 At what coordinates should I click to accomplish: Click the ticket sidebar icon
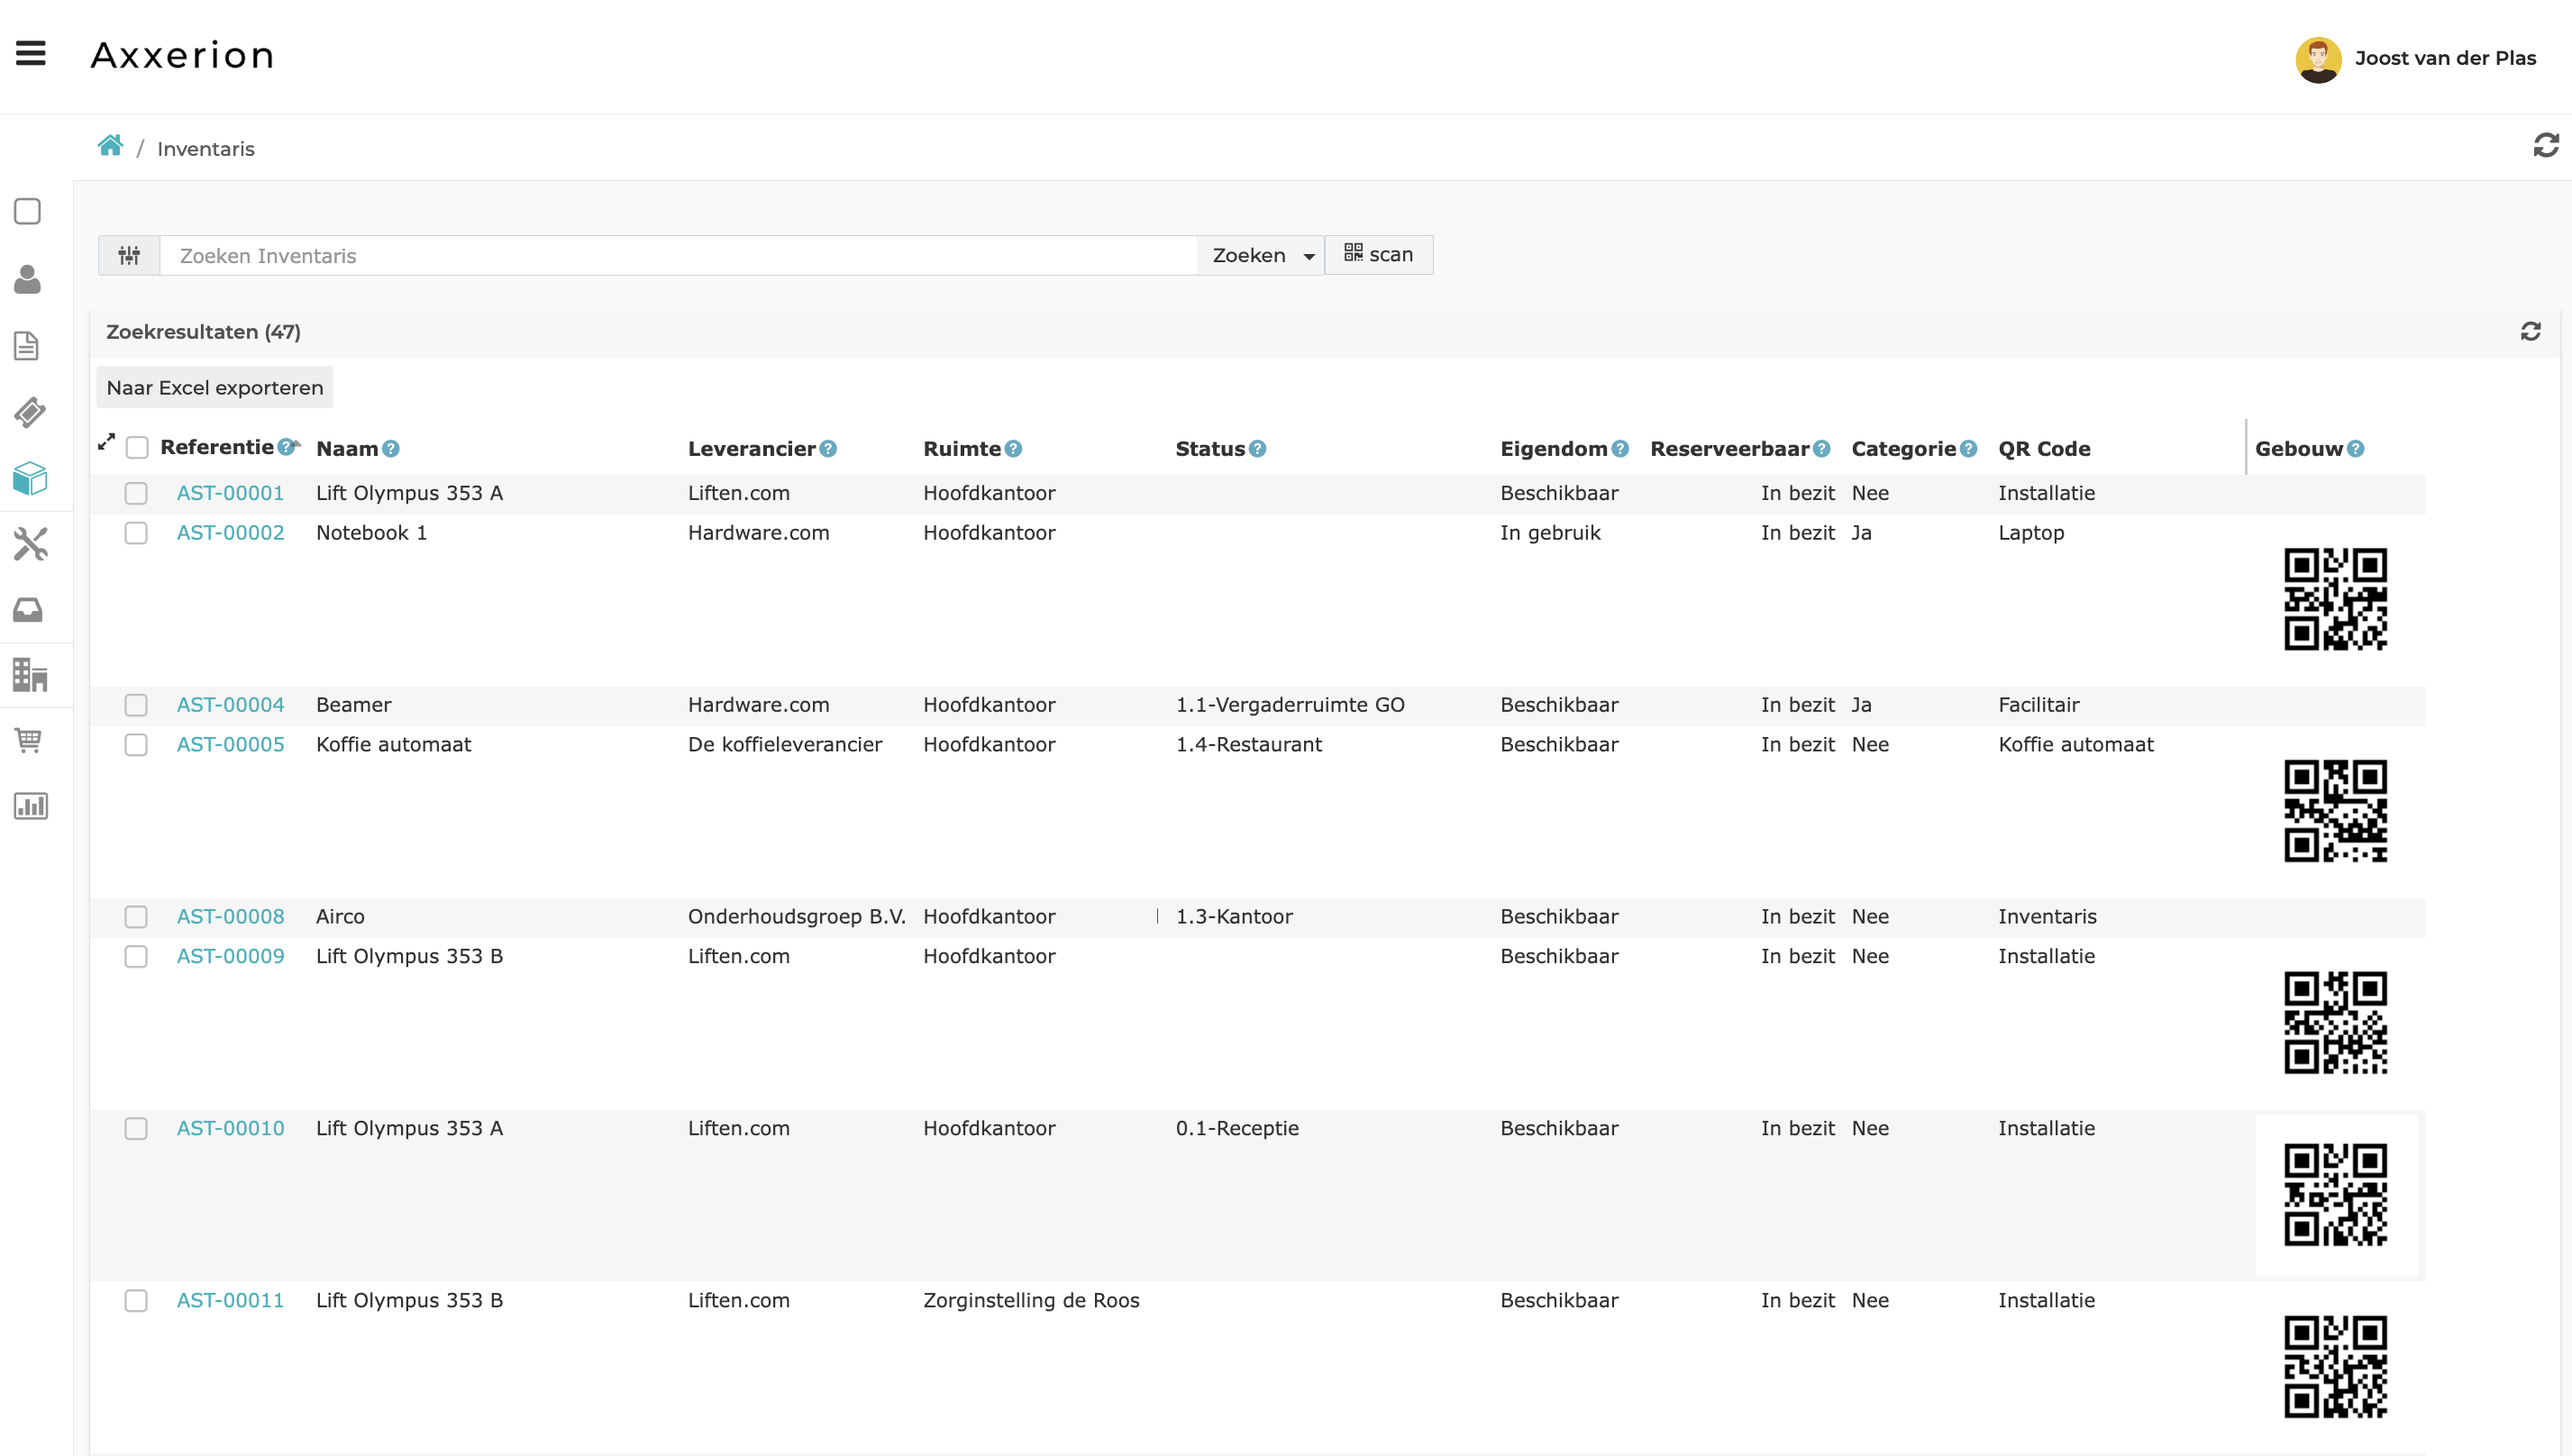[x=29, y=412]
